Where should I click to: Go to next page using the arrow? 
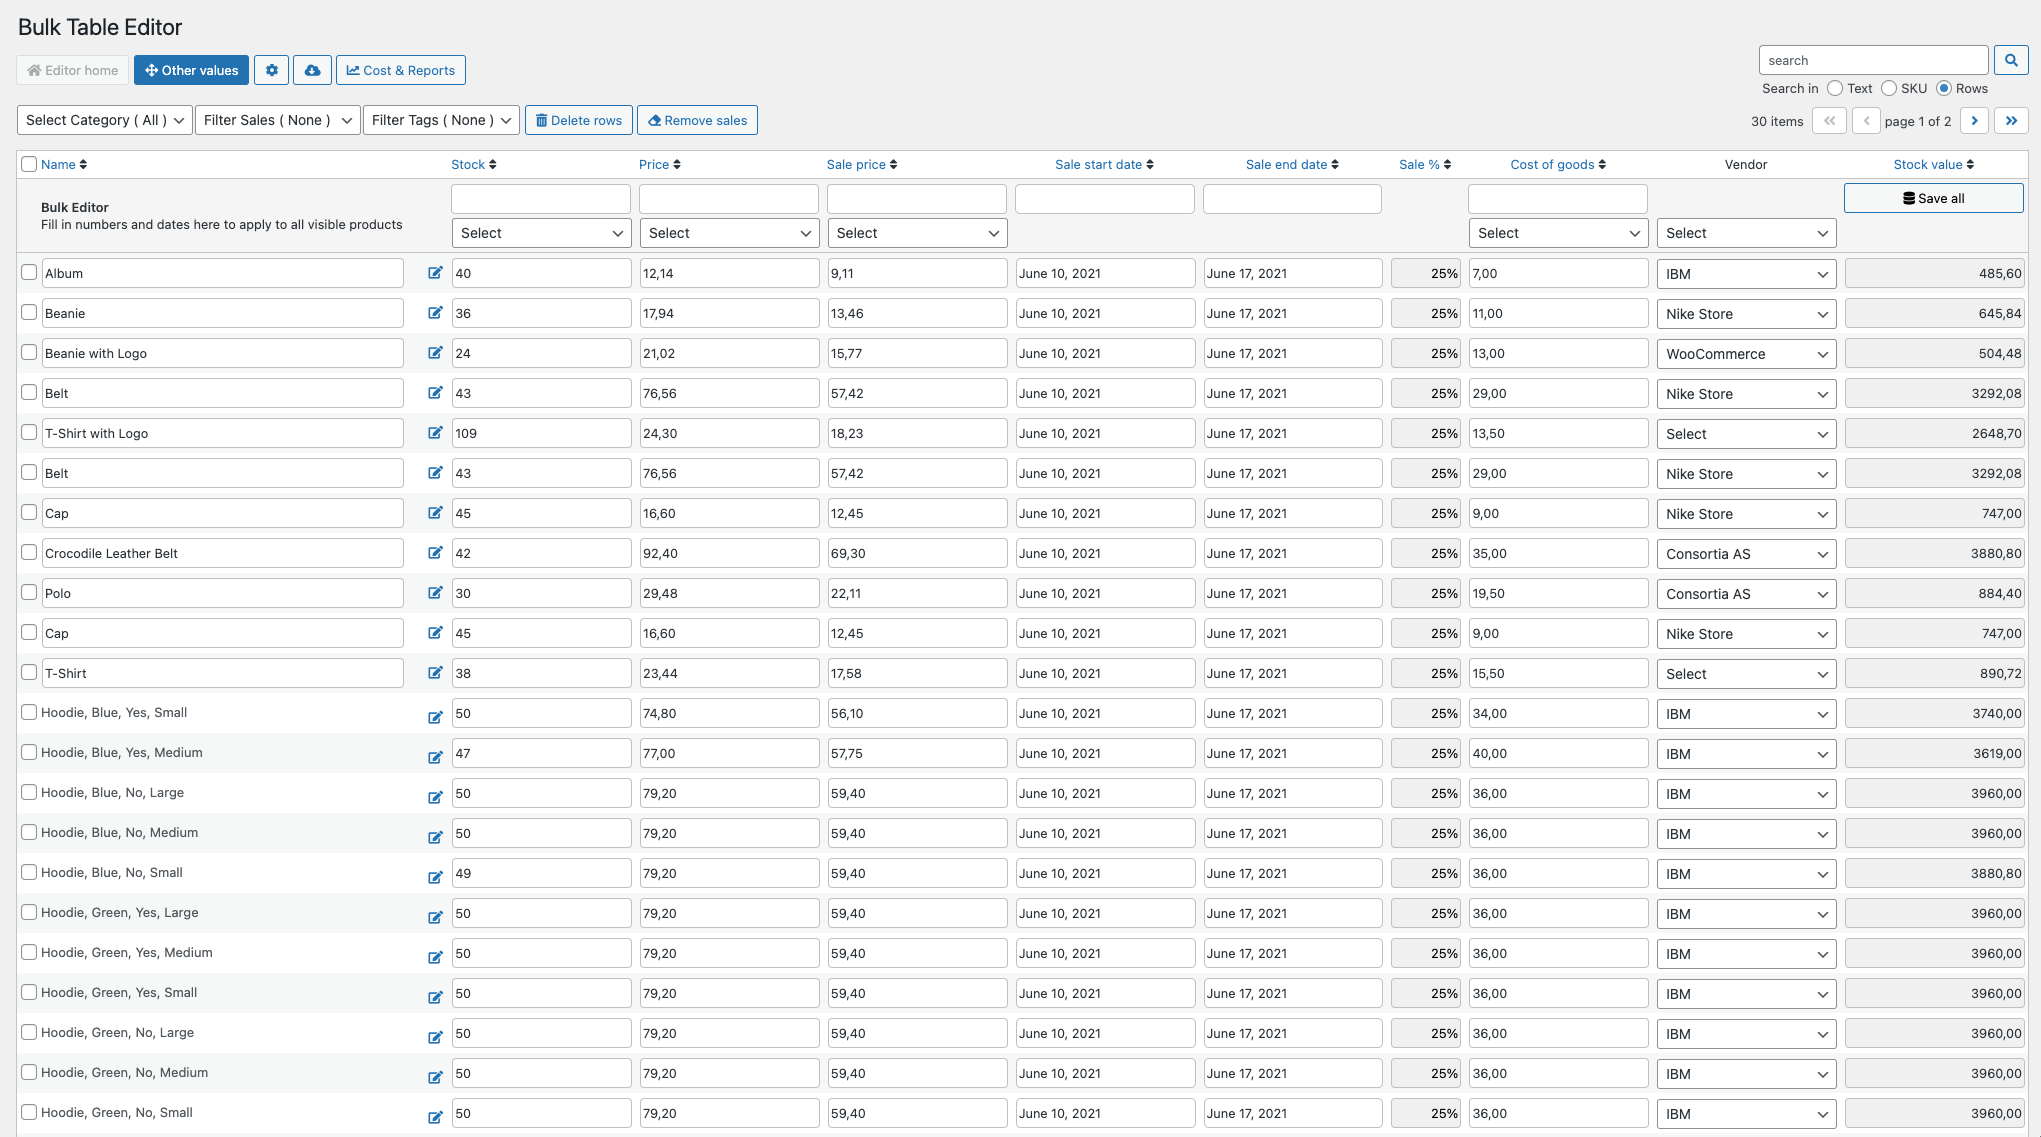[1974, 120]
